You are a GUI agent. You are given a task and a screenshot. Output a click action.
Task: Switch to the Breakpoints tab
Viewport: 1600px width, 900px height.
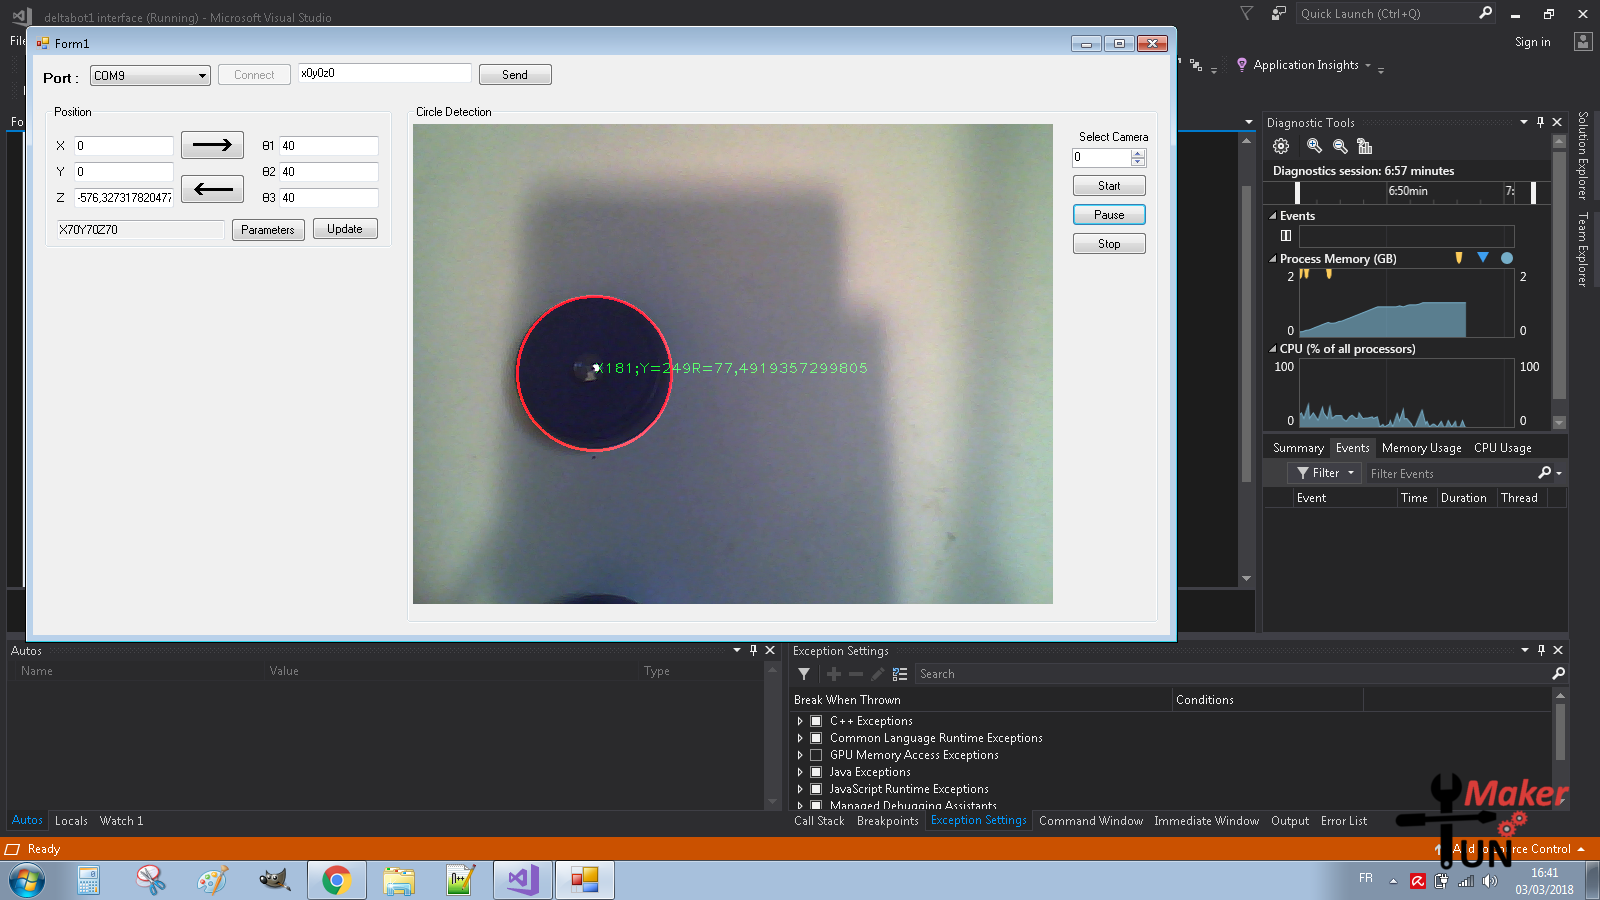(x=887, y=821)
